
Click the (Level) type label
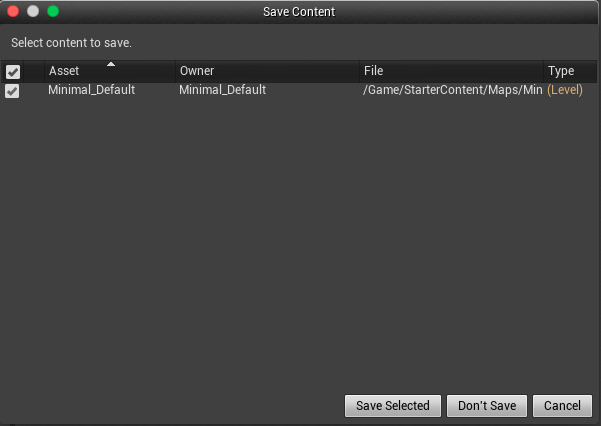(x=564, y=90)
